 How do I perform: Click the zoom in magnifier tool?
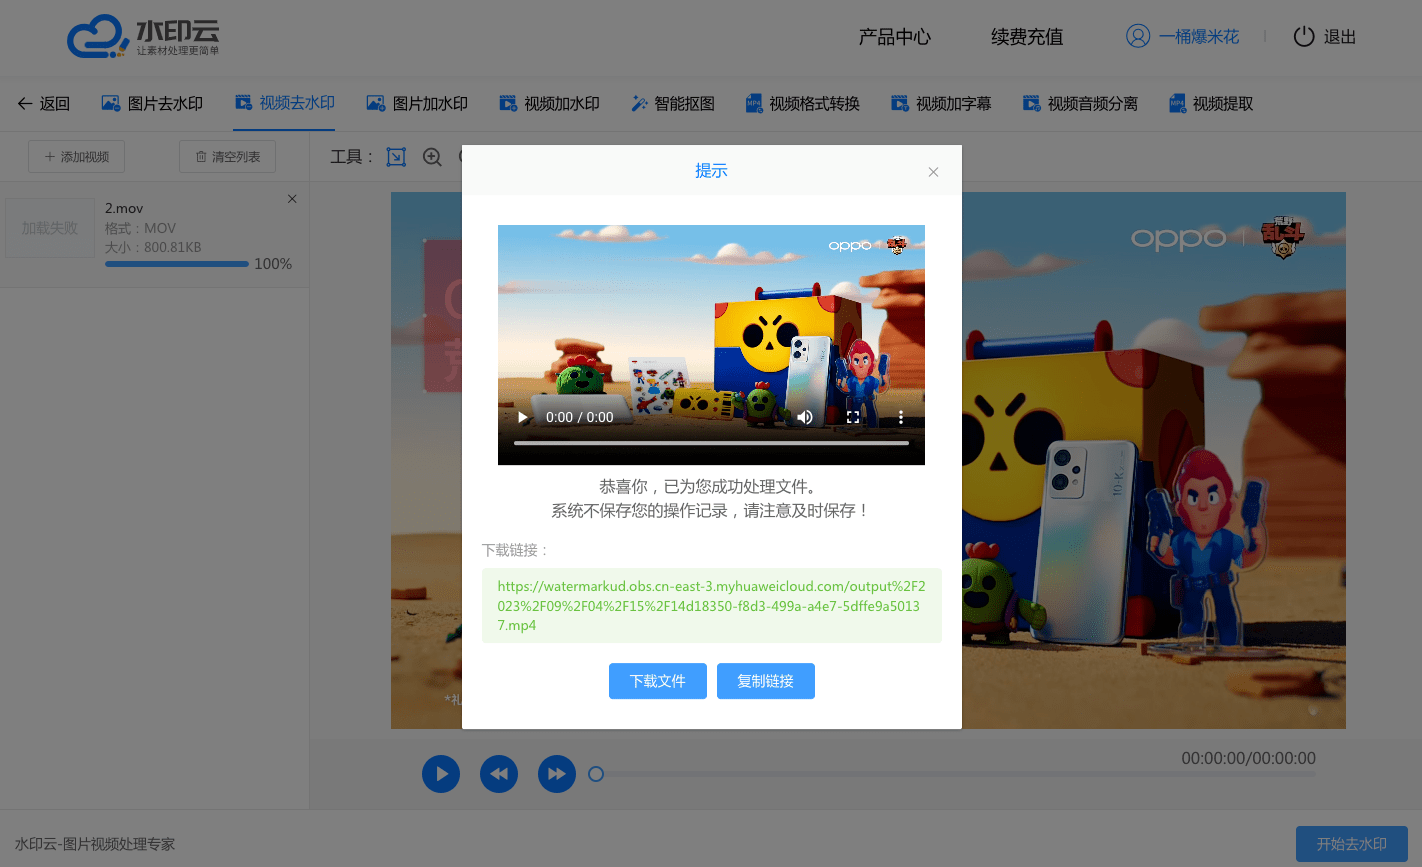tap(432, 156)
